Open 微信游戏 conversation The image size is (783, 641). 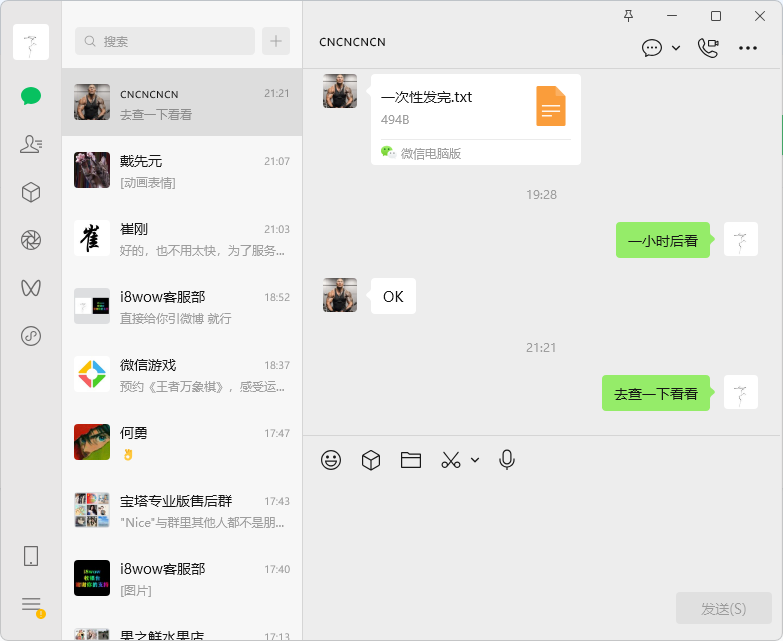[182, 374]
